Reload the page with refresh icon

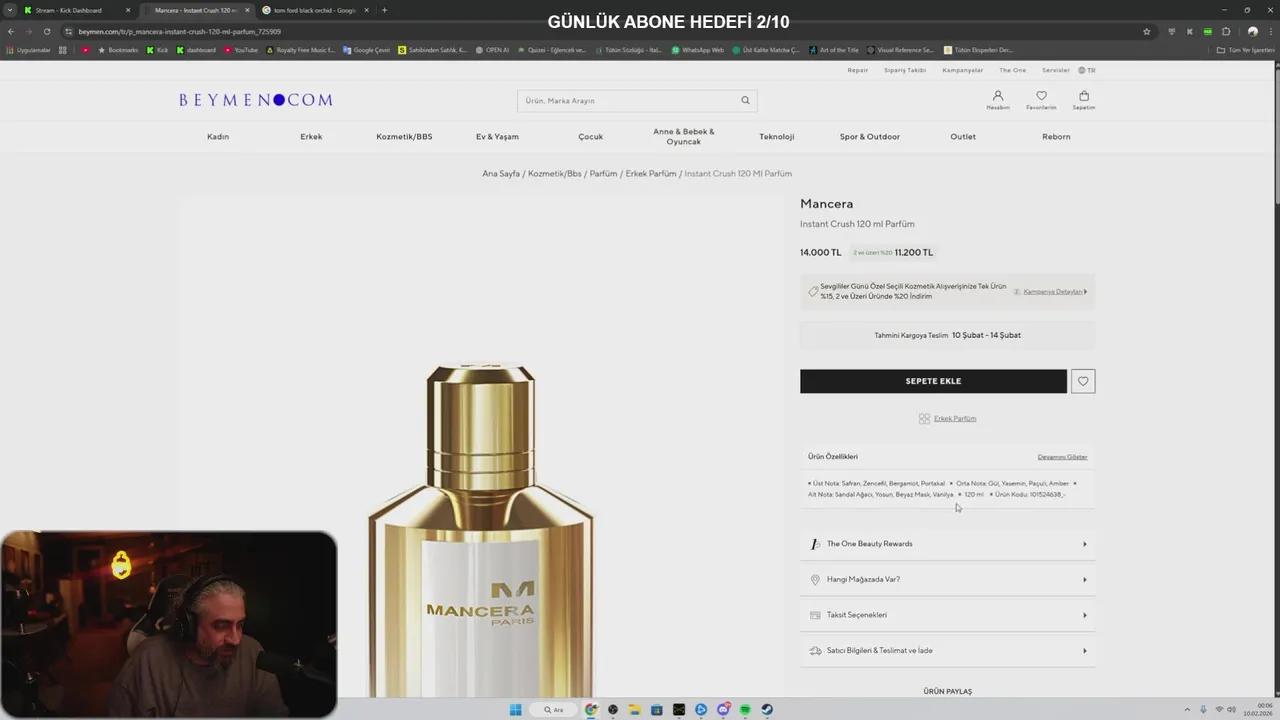pyautogui.click(x=47, y=31)
